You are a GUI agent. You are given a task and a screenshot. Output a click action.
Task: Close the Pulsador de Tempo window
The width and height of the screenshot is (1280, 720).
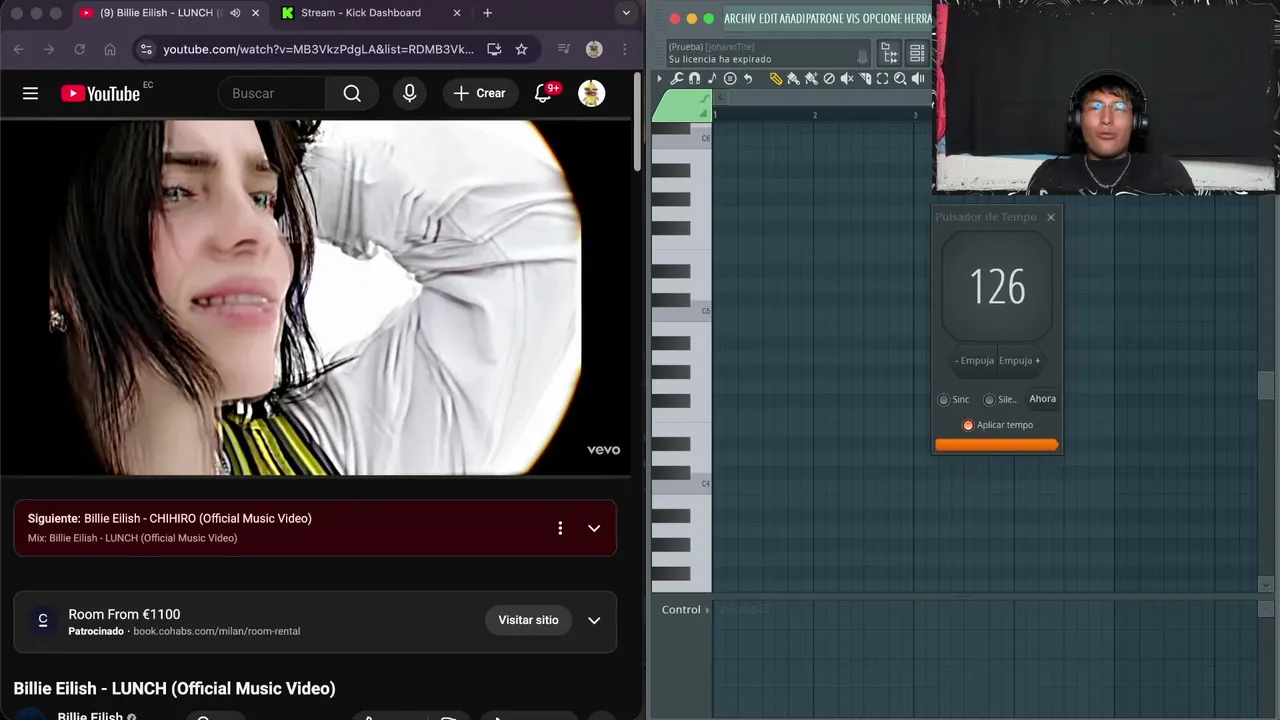click(x=1050, y=217)
